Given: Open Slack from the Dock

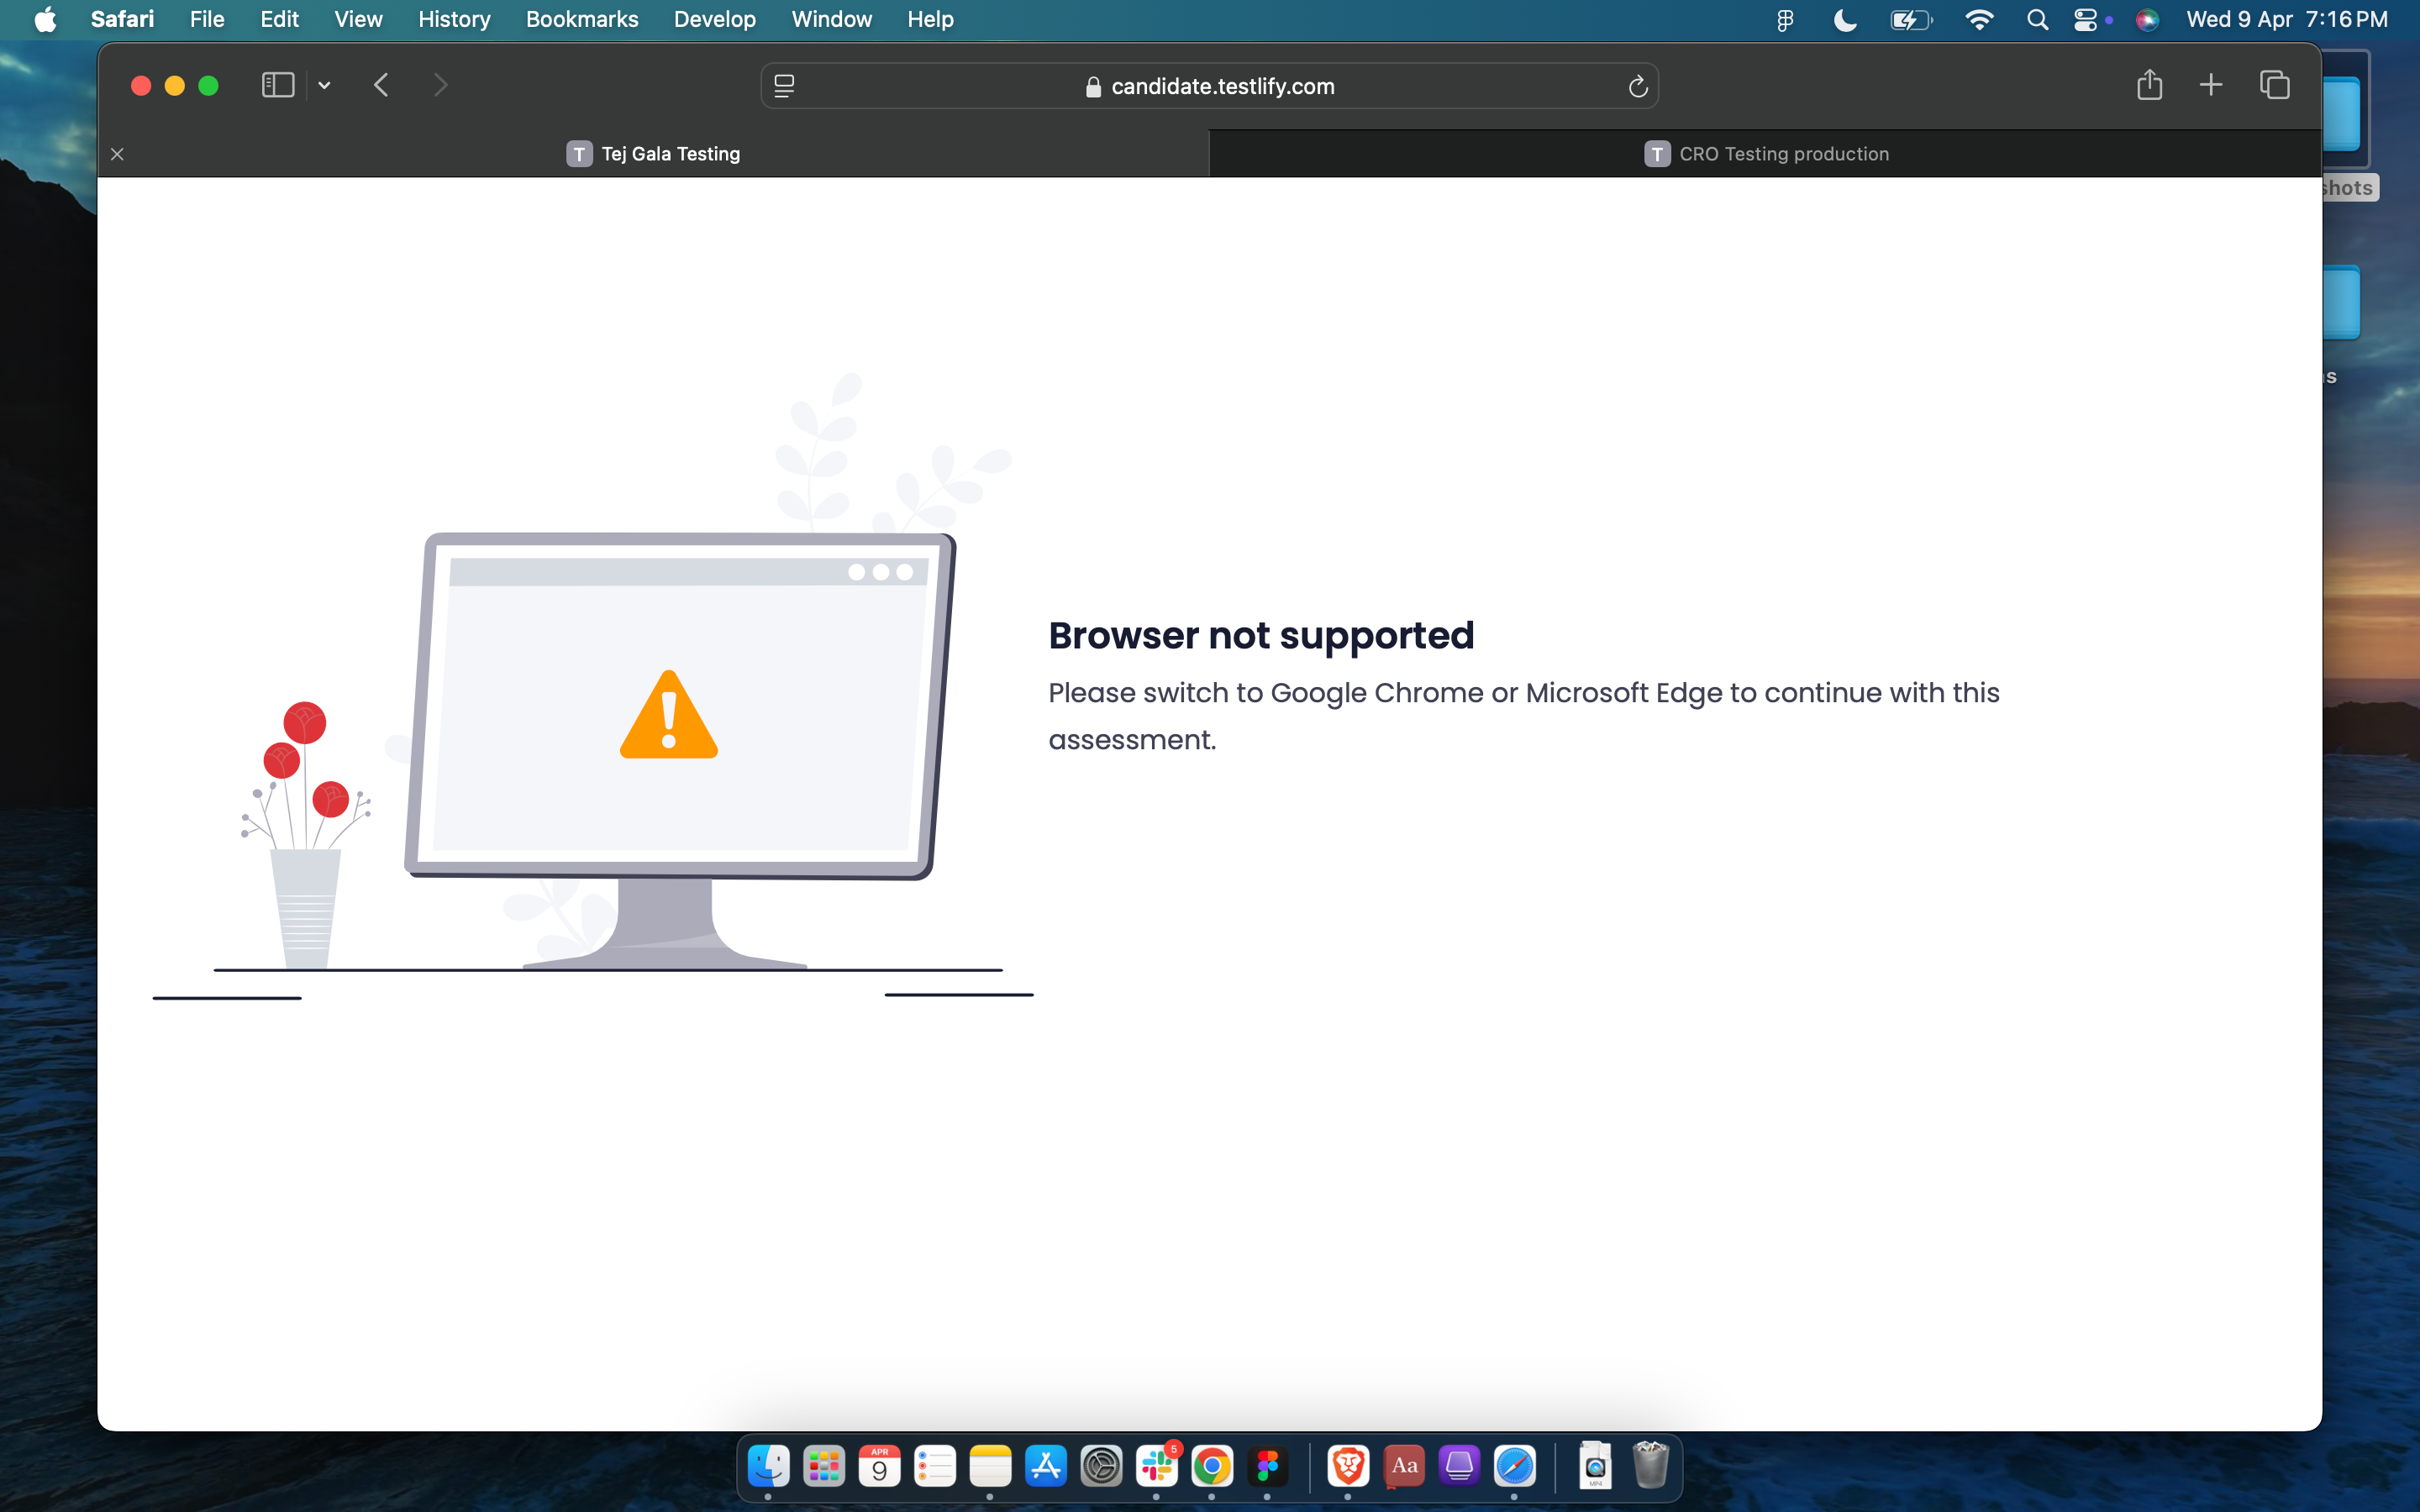Looking at the screenshot, I should [x=1157, y=1466].
